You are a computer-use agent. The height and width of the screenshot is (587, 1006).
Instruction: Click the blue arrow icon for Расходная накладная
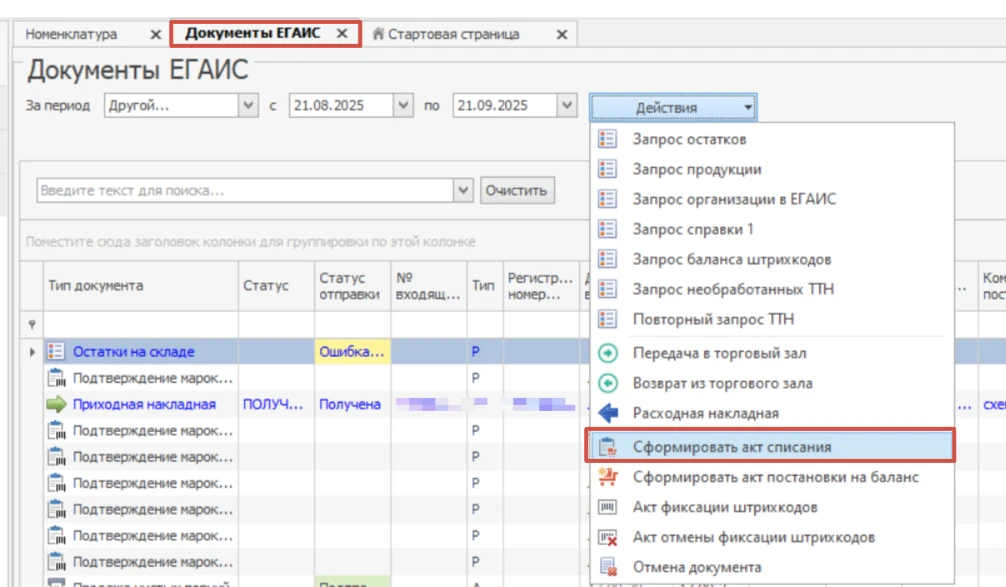coord(608,413)
